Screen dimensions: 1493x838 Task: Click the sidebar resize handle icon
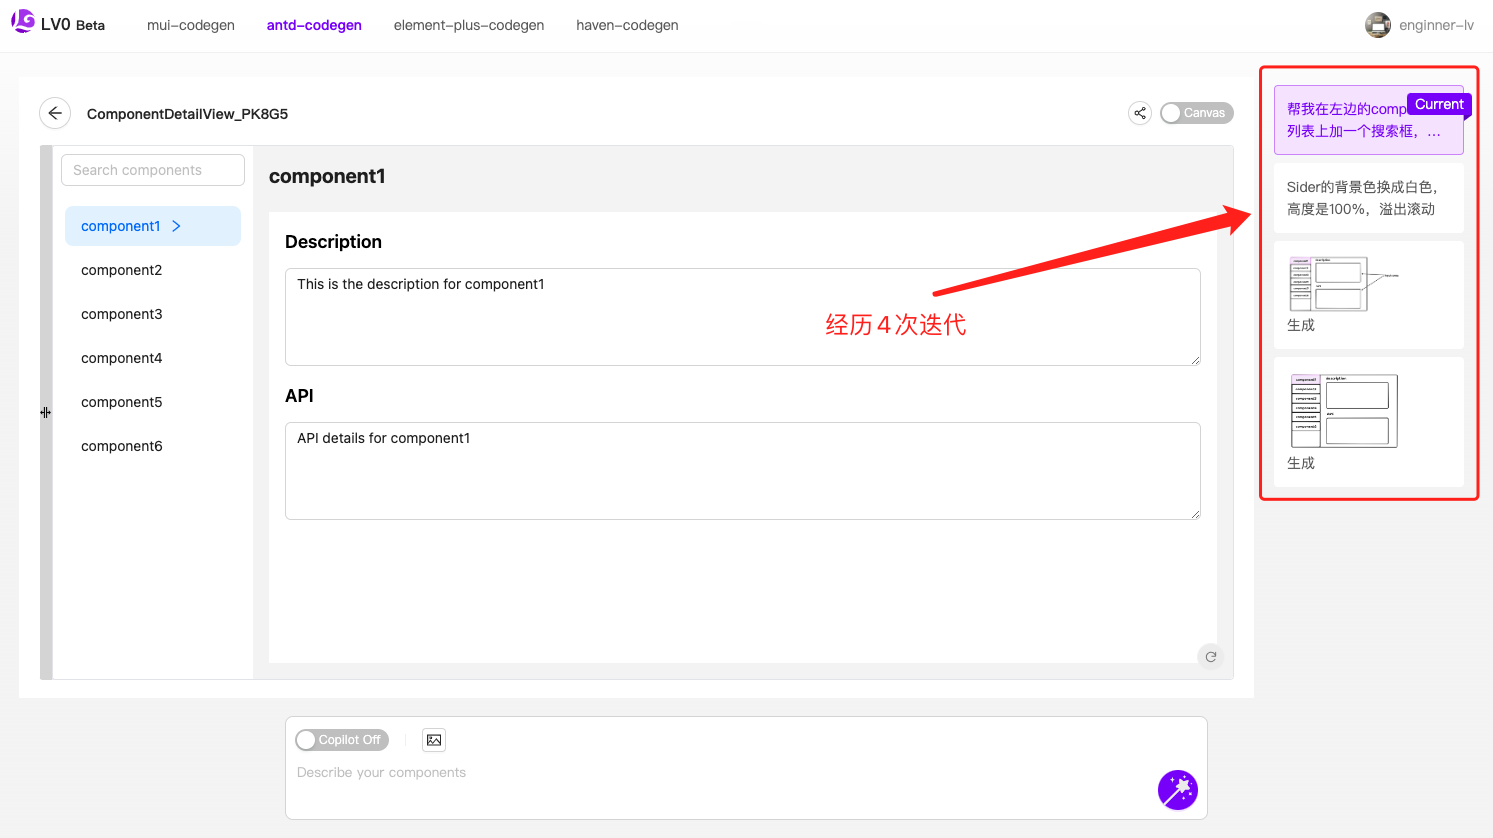coord(46,412)
